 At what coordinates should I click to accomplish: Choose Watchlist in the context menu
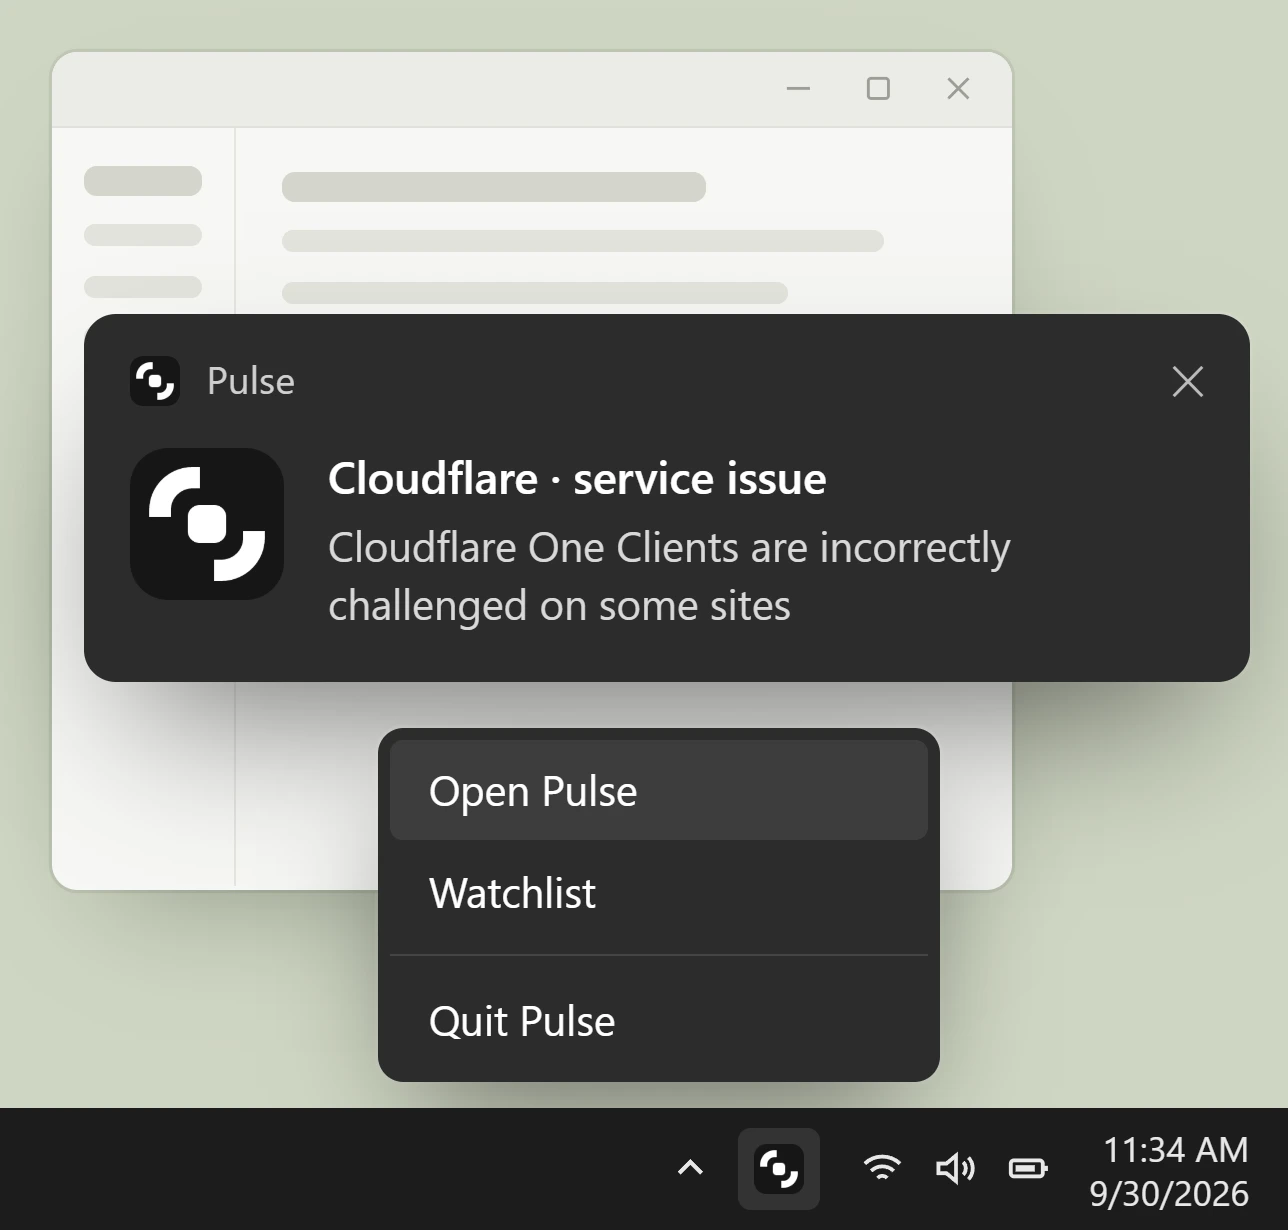click(x=658, y=892)
